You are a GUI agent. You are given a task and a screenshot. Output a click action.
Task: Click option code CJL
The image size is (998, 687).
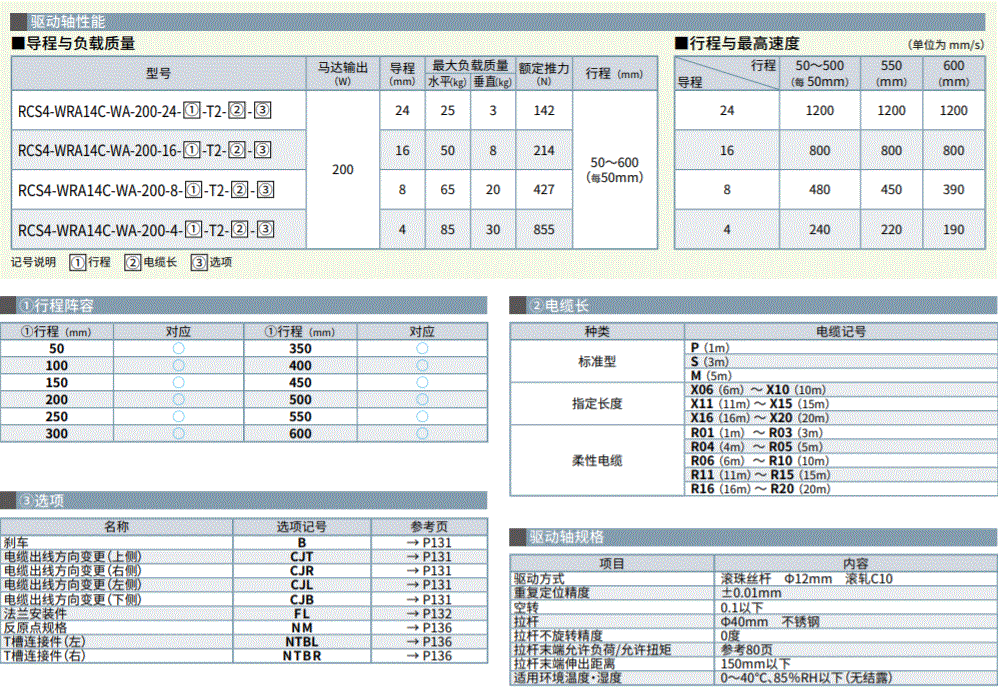[302, 584]
